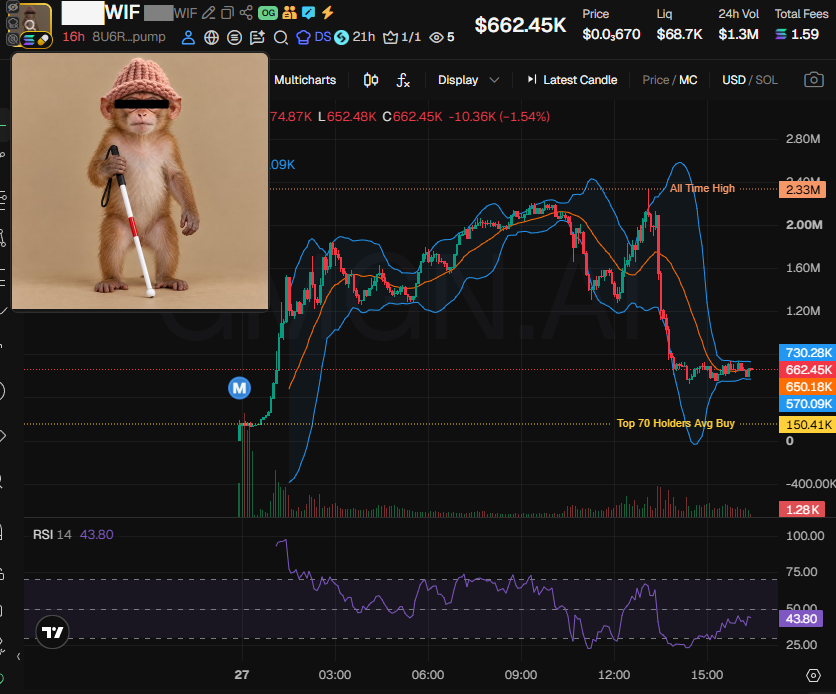Copy the token address with copy icon
Screen dimensions: 836x694
[228, 13]
